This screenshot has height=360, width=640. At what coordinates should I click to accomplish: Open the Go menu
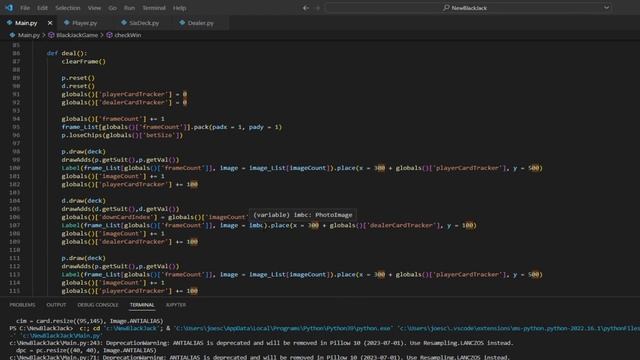[x=113, y=8]
